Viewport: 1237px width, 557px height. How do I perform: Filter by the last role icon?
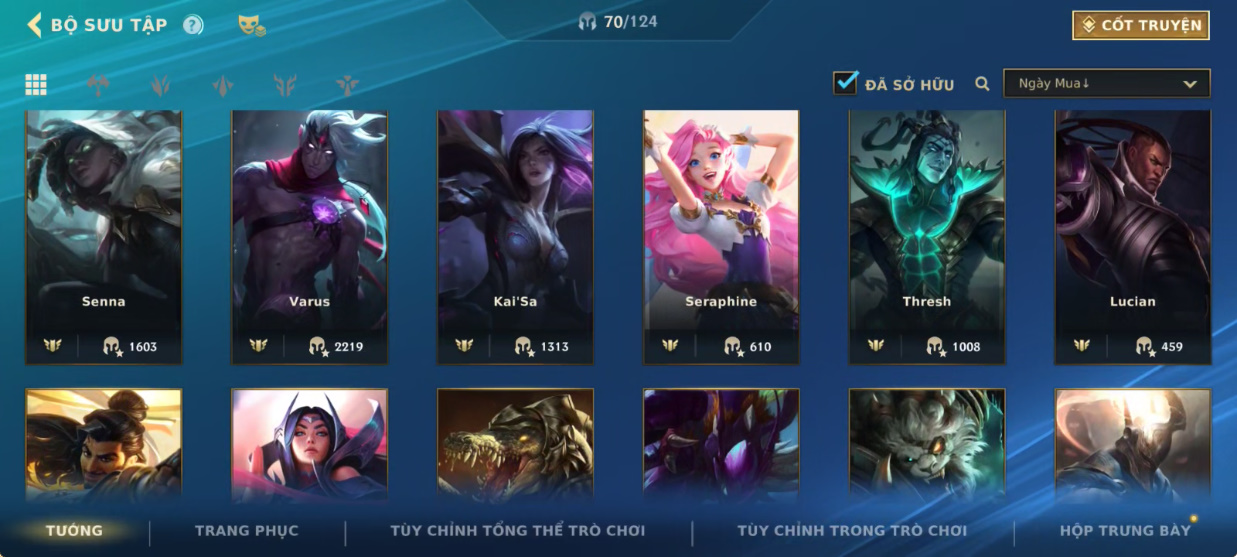coord(347,85)
